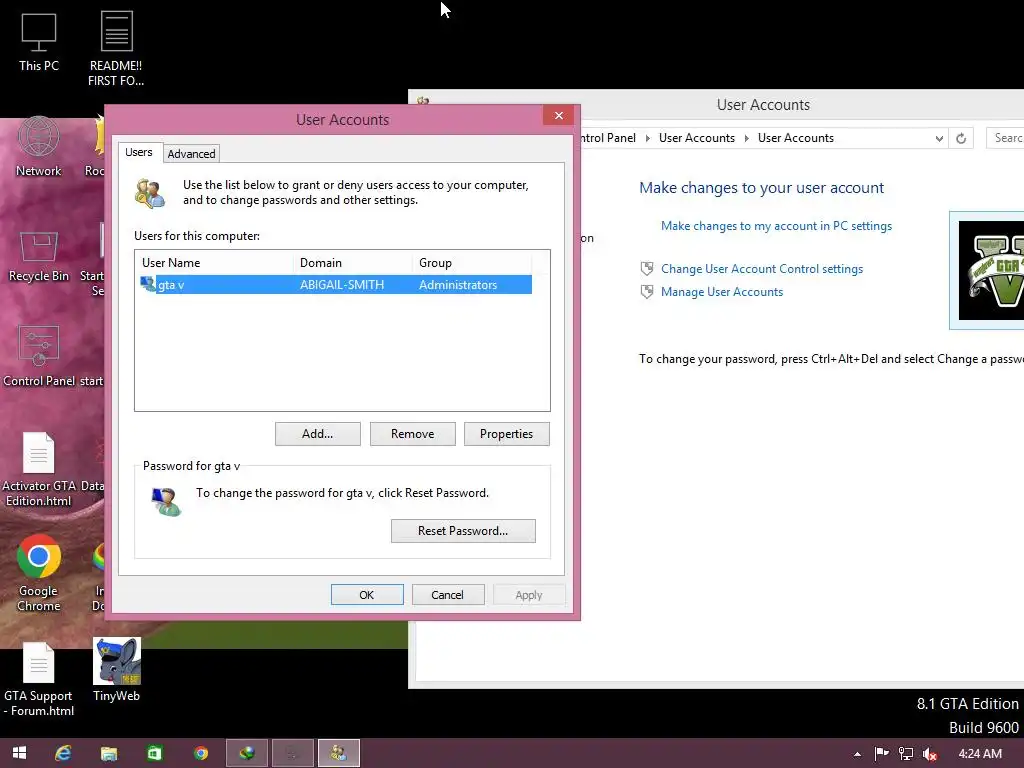The image size is (1024, 768).
Task: Close the pink User Accounts dialog
Action: point(558,116)
